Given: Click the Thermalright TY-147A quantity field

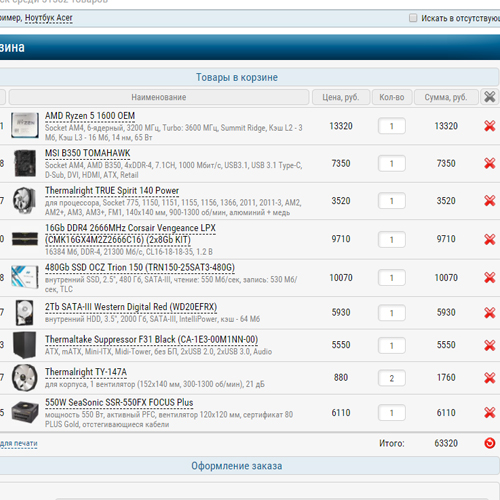Looking at the screenshot, I should [x=392, y=378].
